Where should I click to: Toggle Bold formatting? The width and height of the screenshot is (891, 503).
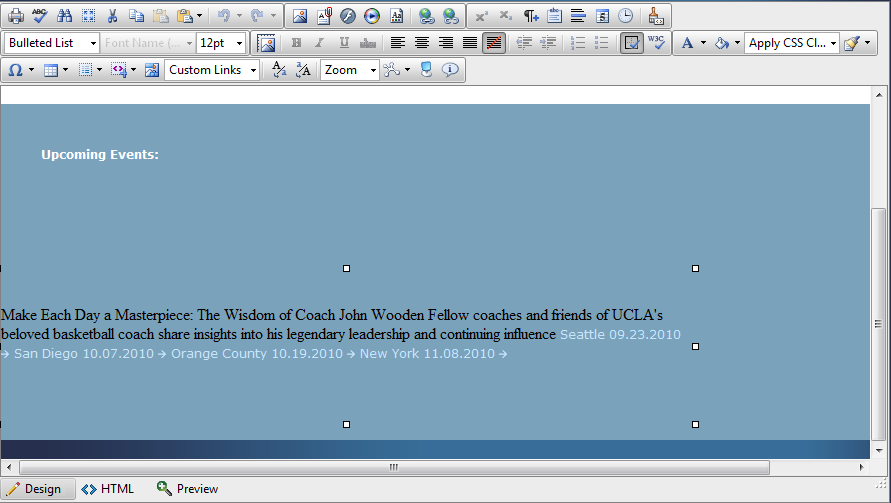click(296, 43)
